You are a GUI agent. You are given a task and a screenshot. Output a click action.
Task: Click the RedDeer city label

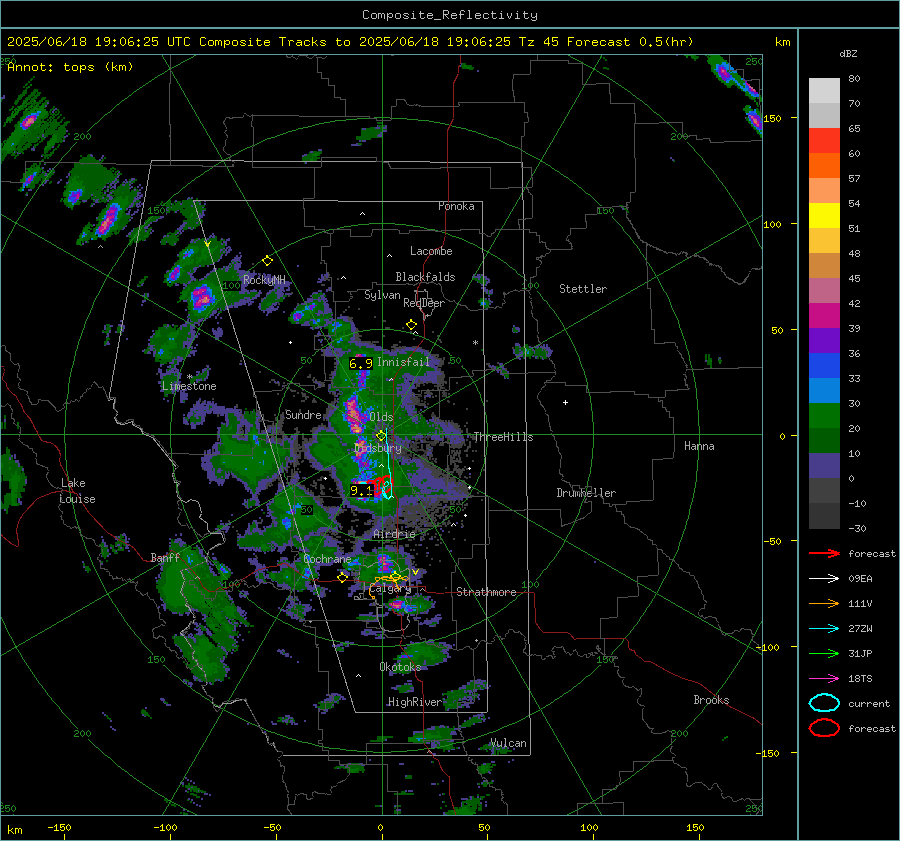pos(424,303)
